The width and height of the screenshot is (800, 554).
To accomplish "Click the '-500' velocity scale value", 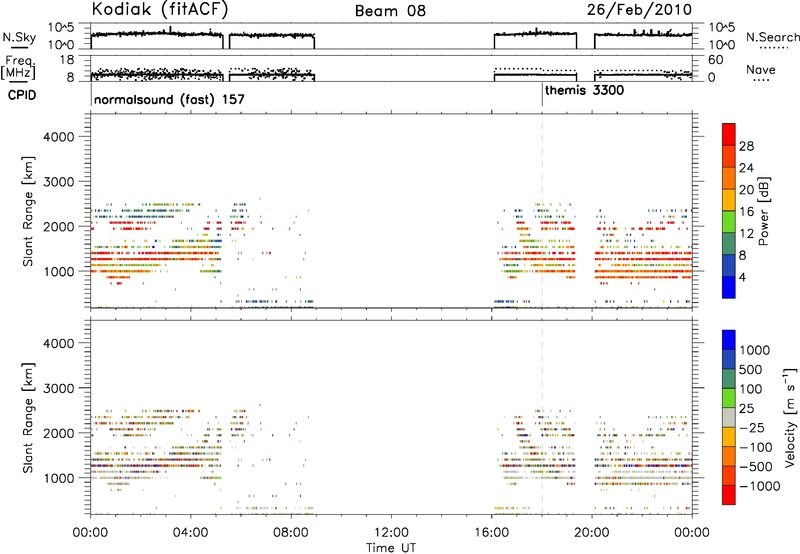I will click(755, 466).
